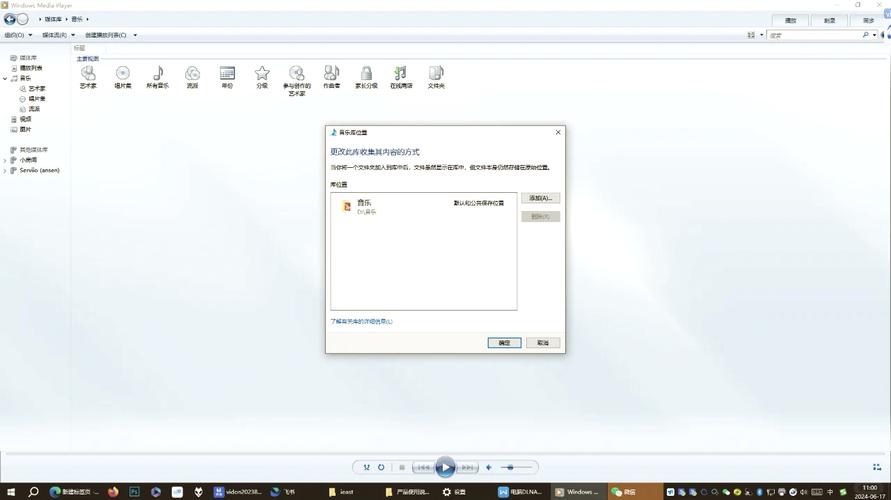The width and height of the screenshot is (891, 500).
Task: Open the 参与创作的艺术家 view icon
Action: point(297,80)
